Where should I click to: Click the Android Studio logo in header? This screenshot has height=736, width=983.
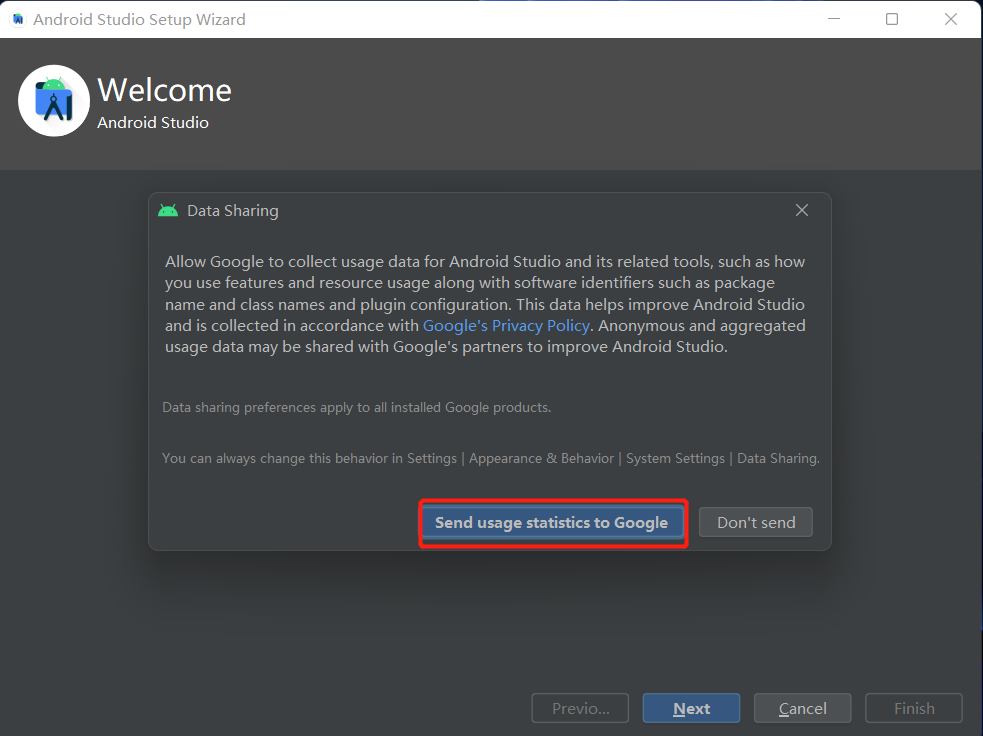[54, 101]
